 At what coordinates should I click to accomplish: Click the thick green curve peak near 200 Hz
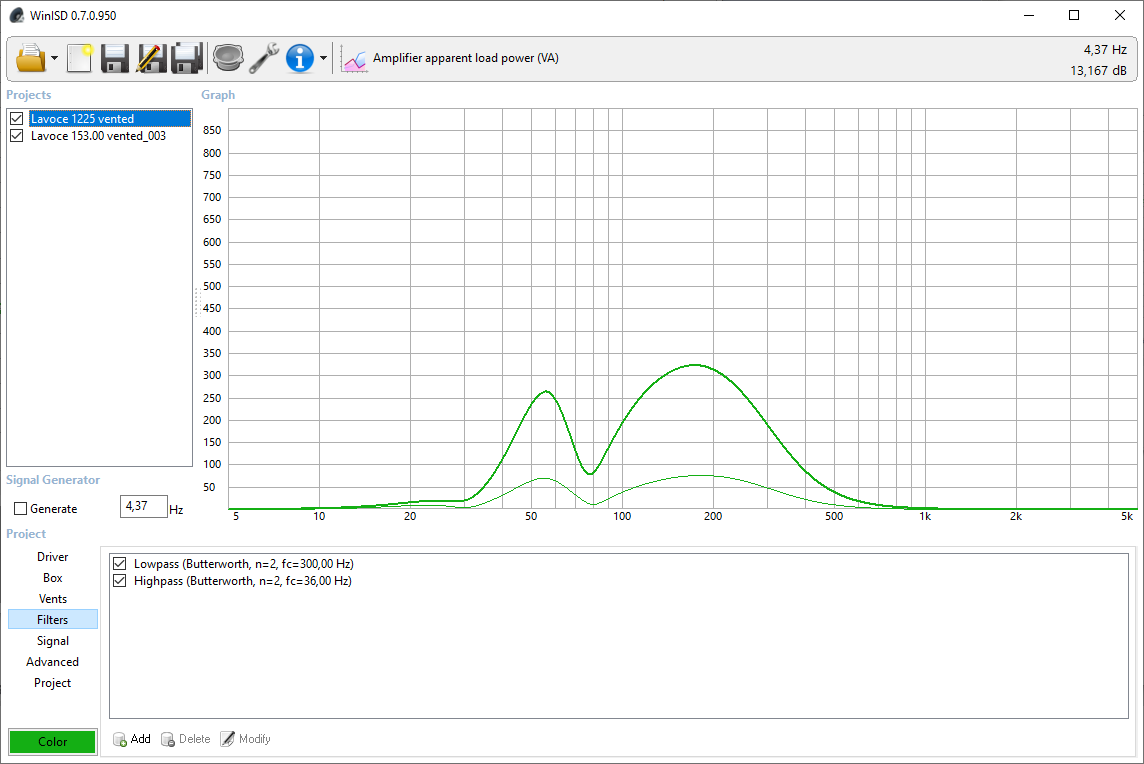[x=695, y=365]
